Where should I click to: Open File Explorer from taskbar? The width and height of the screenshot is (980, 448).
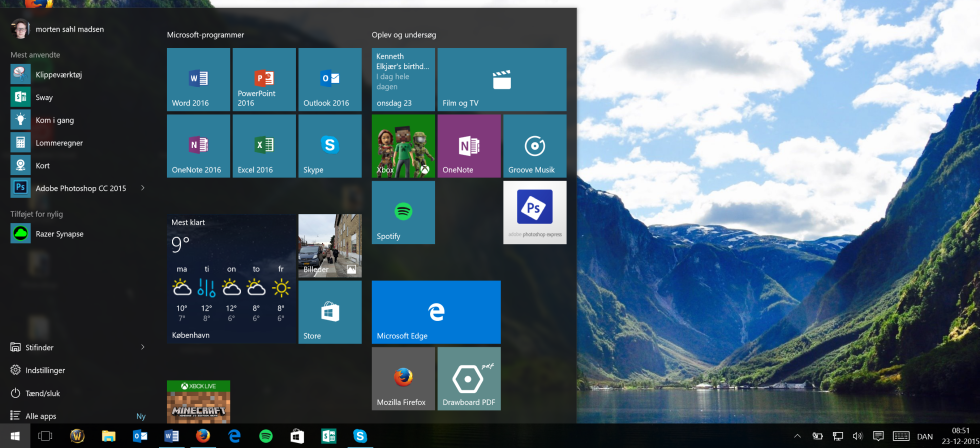(x=109, y=436)
